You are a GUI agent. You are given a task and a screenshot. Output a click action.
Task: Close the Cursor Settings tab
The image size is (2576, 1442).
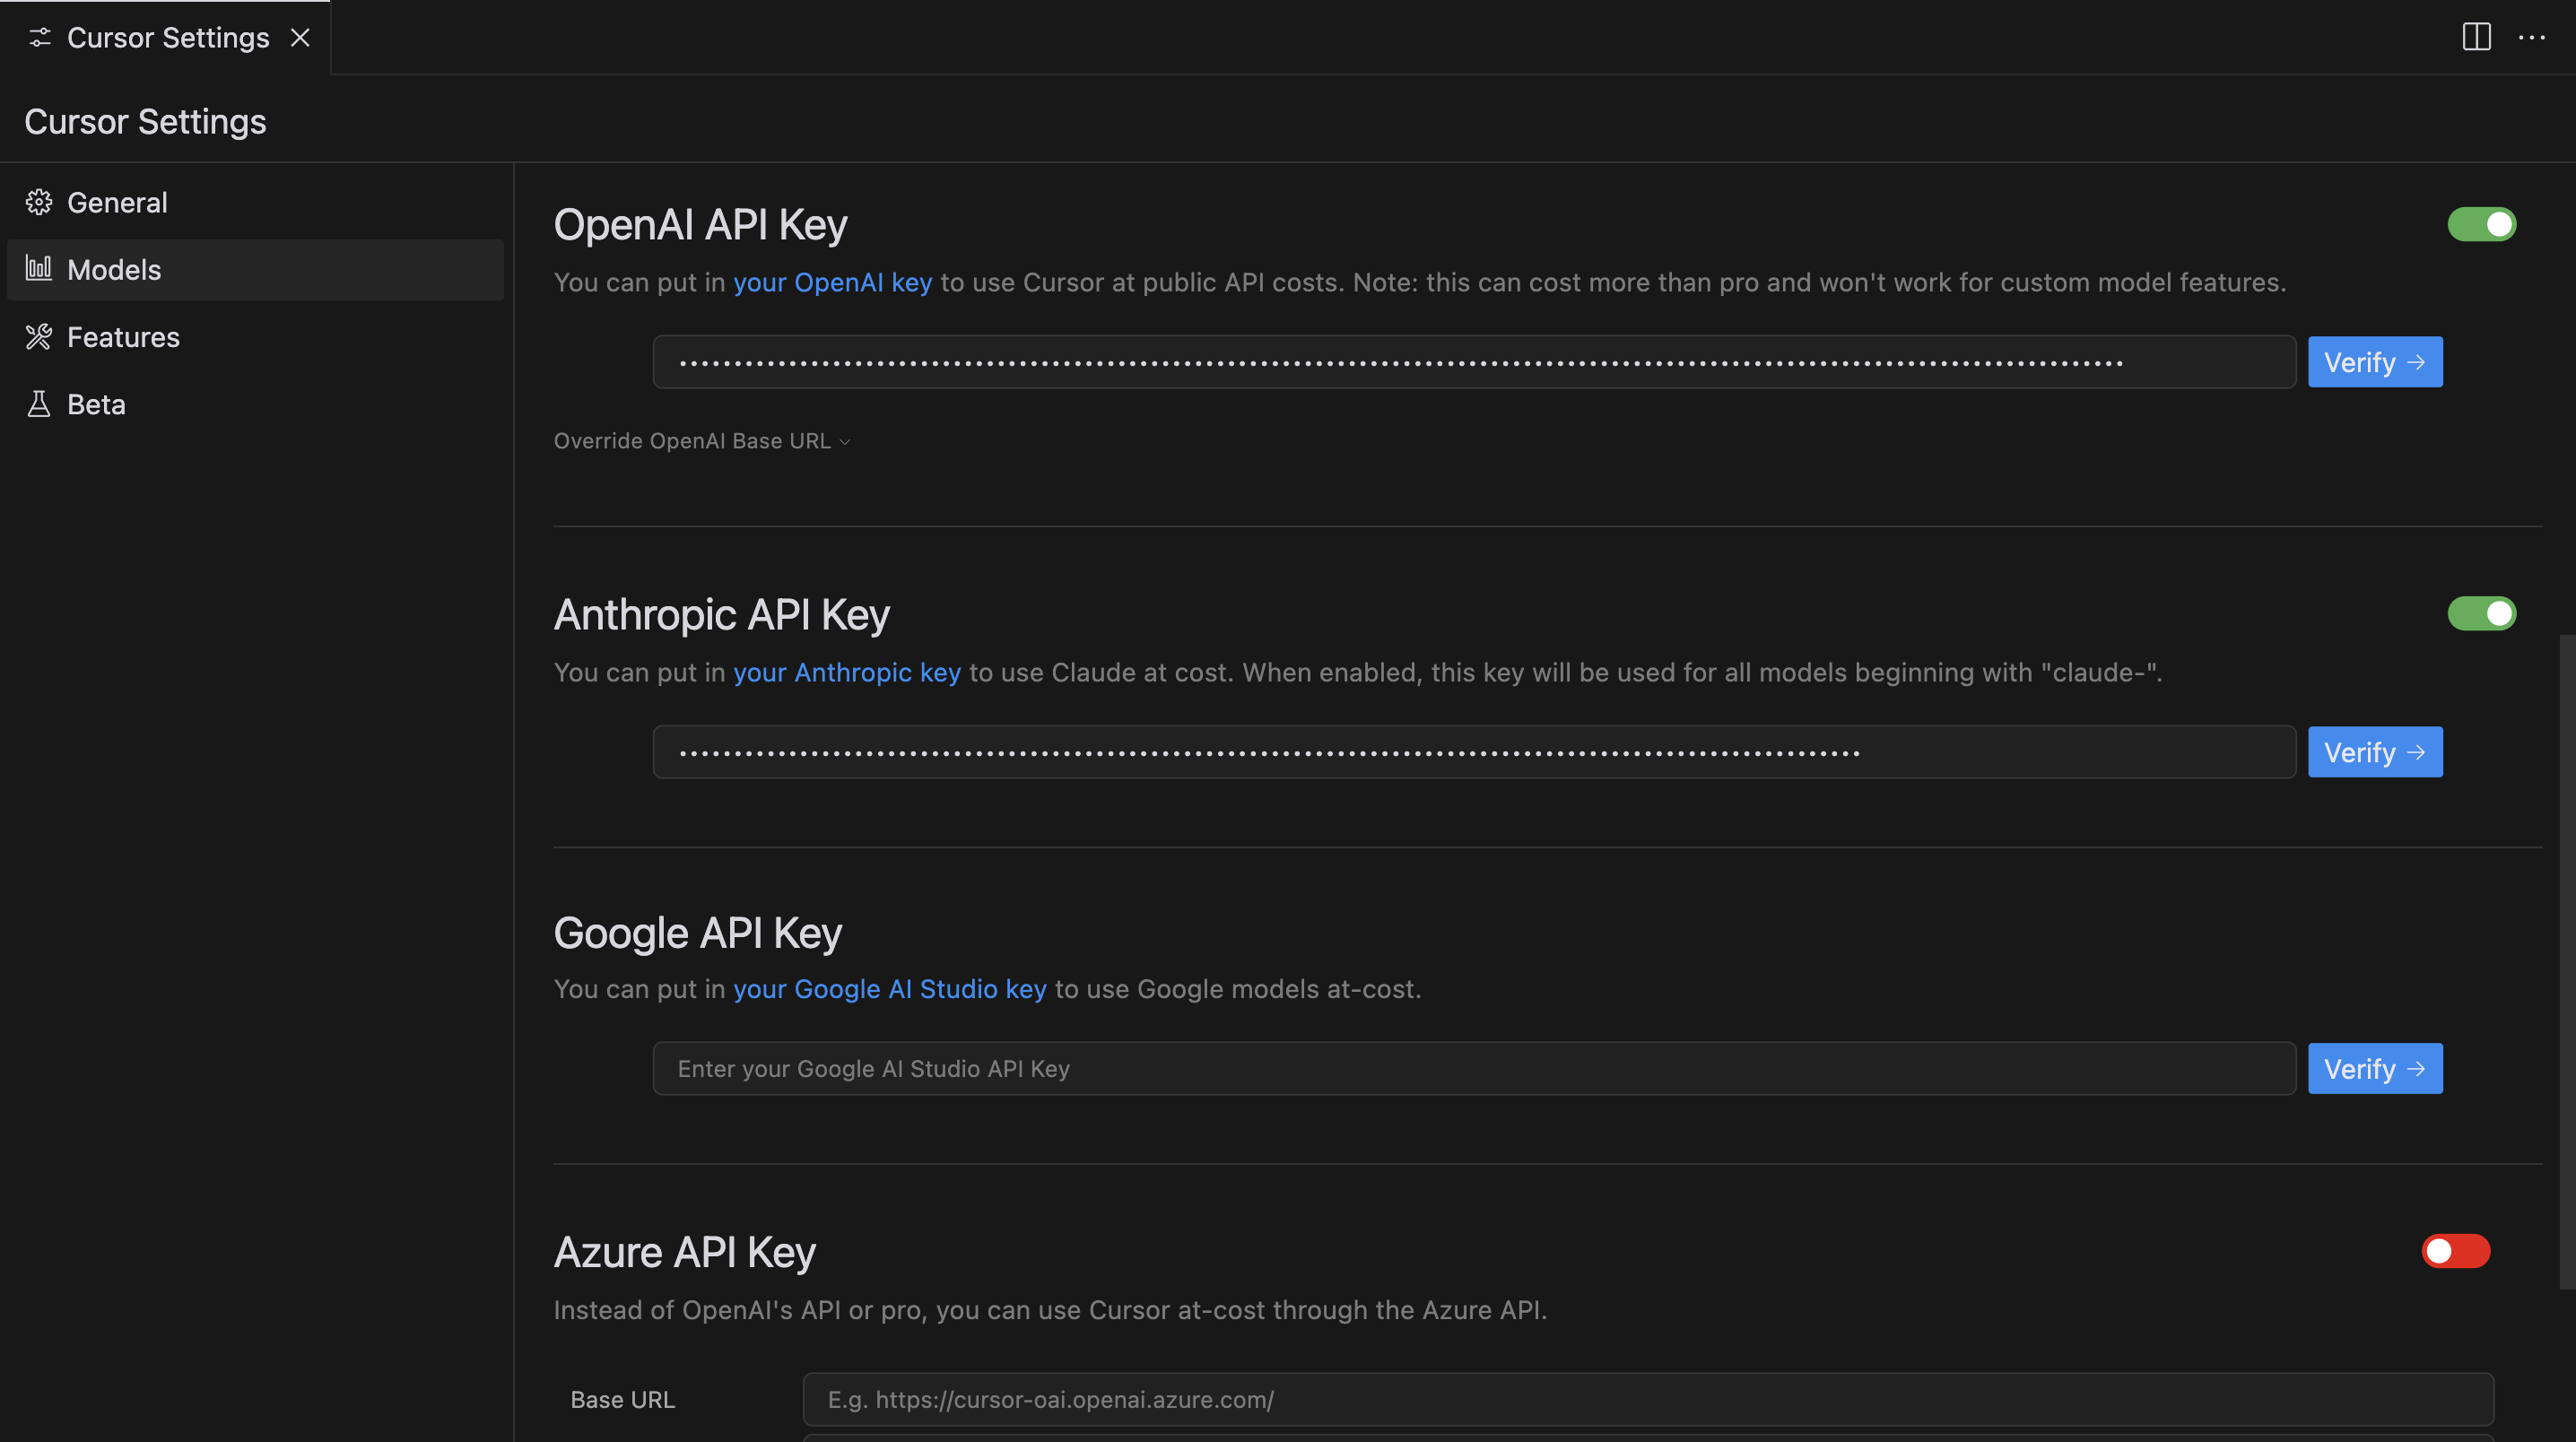coord(301,37)
